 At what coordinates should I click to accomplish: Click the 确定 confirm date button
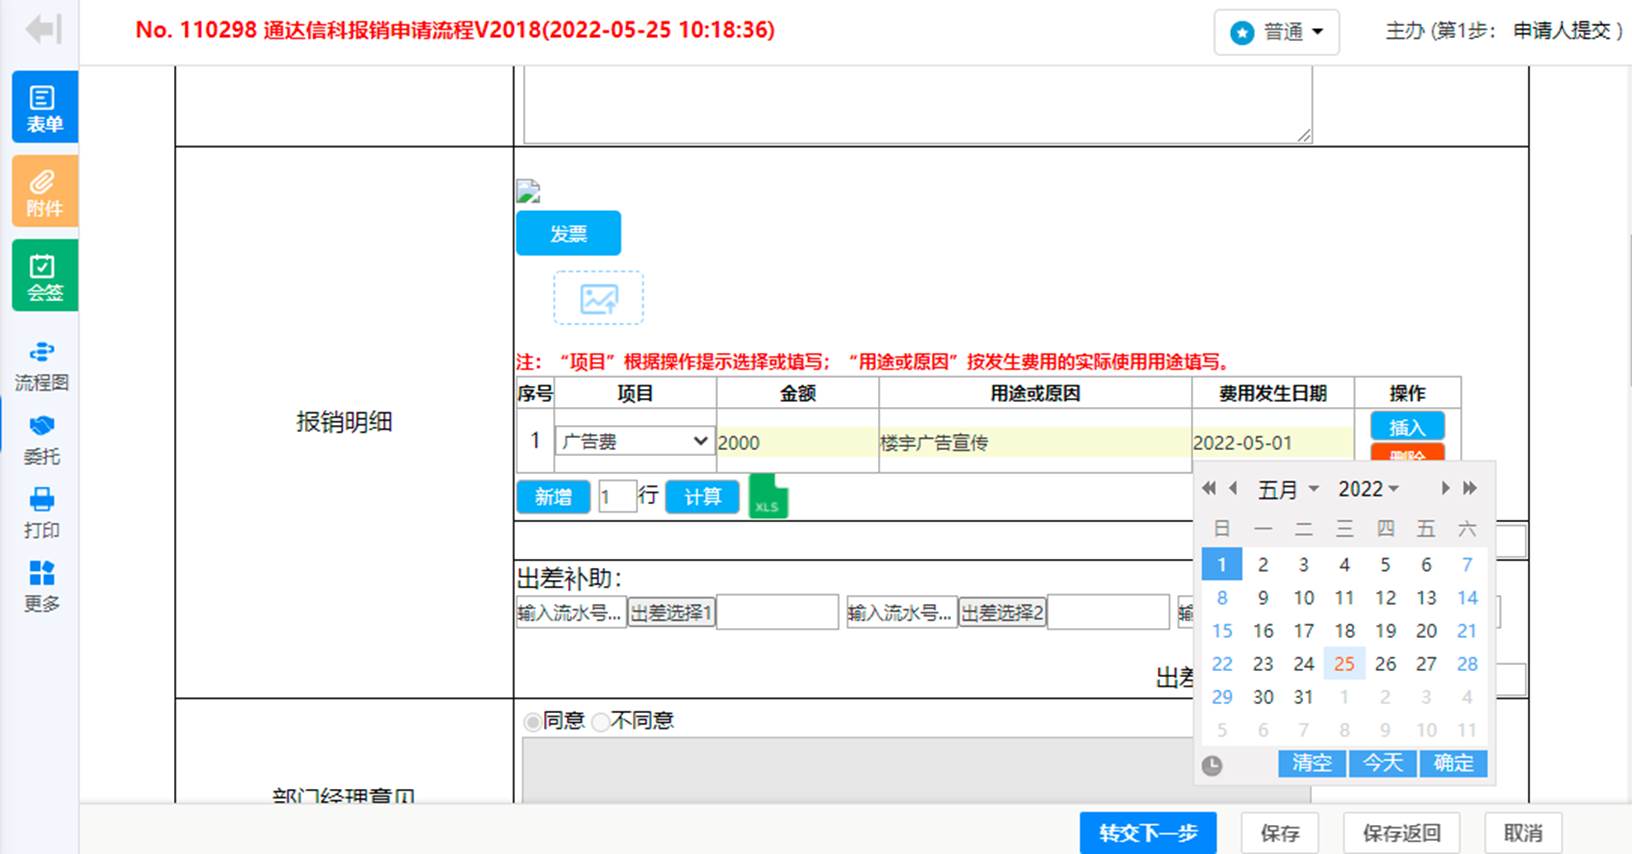[1453, 763]
